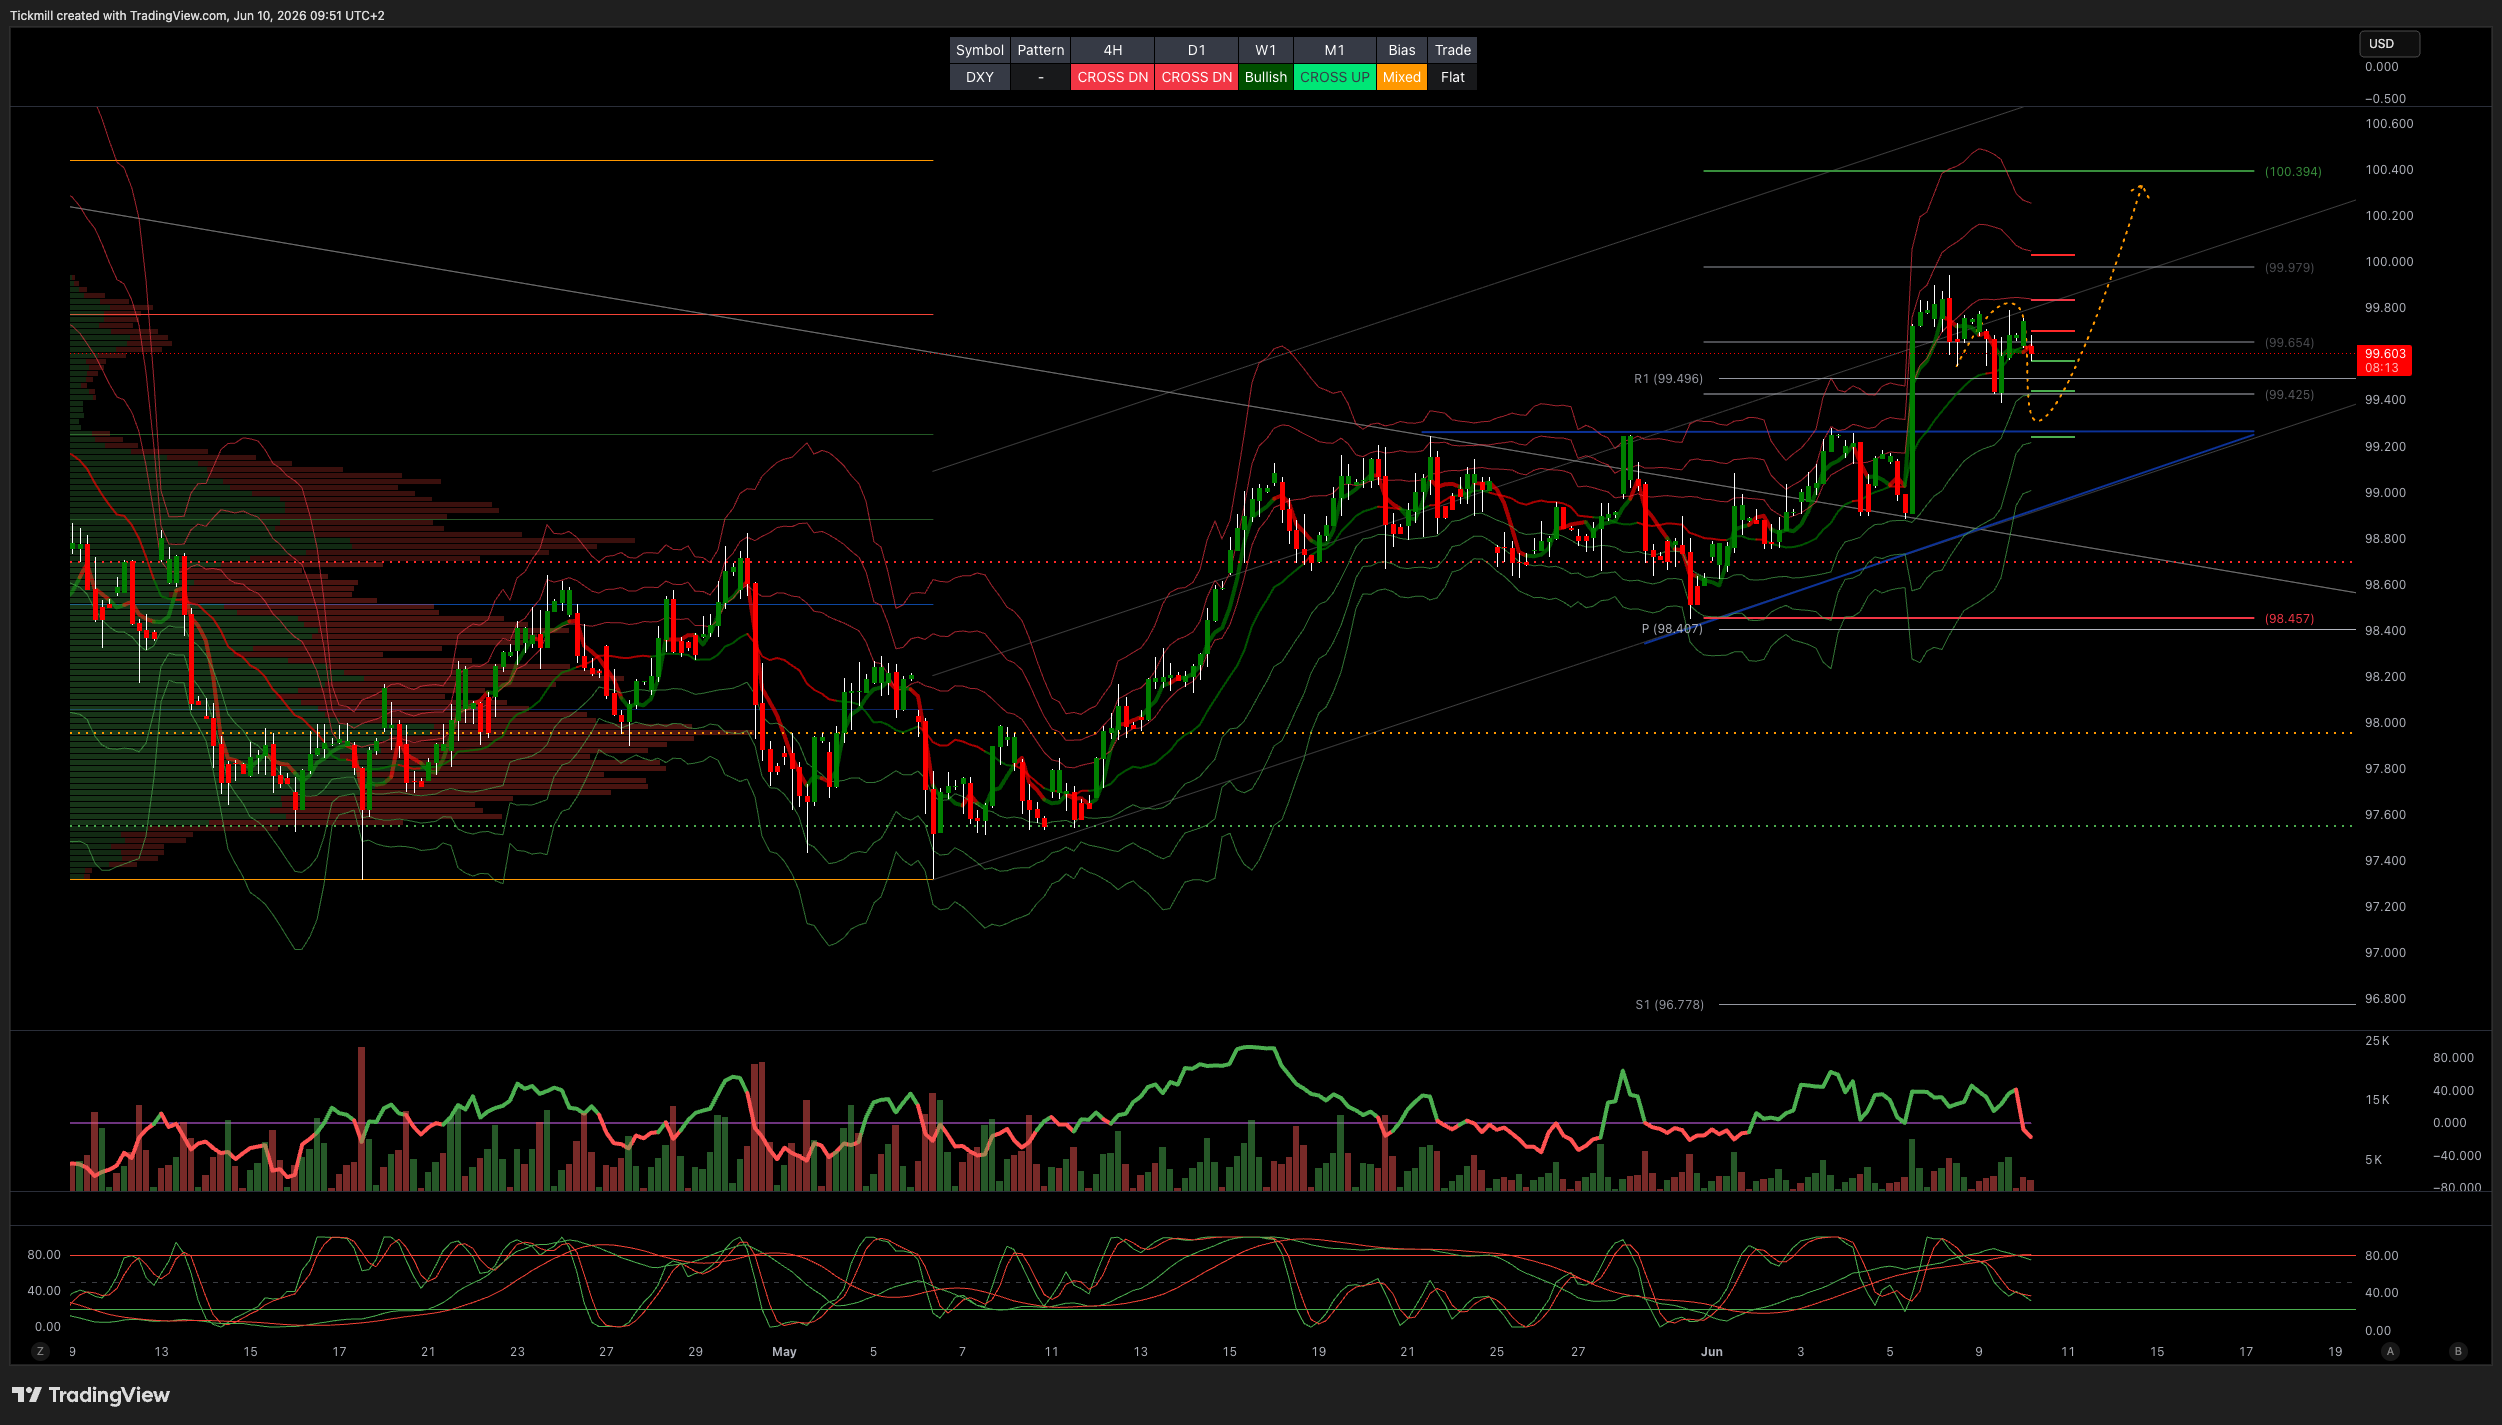Click the 25 K volume axis label
This screenshot has width=2502, height=1425.
tap(2377, 1041)
